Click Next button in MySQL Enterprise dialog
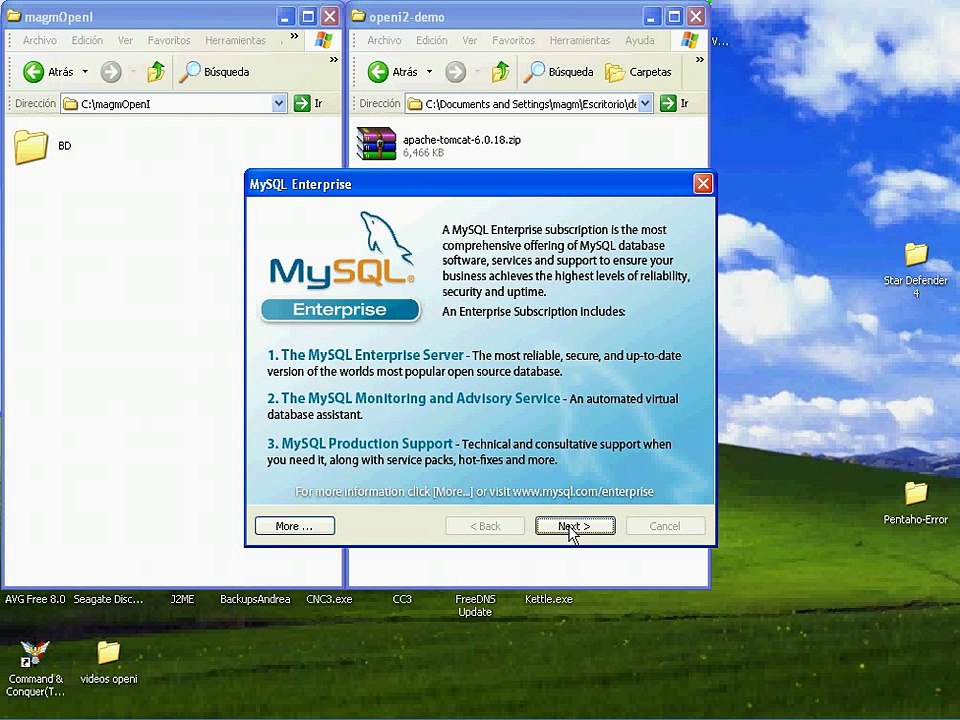Image resolution: width=960 pixels, height=720 pixels. click(x=575, y=526)
